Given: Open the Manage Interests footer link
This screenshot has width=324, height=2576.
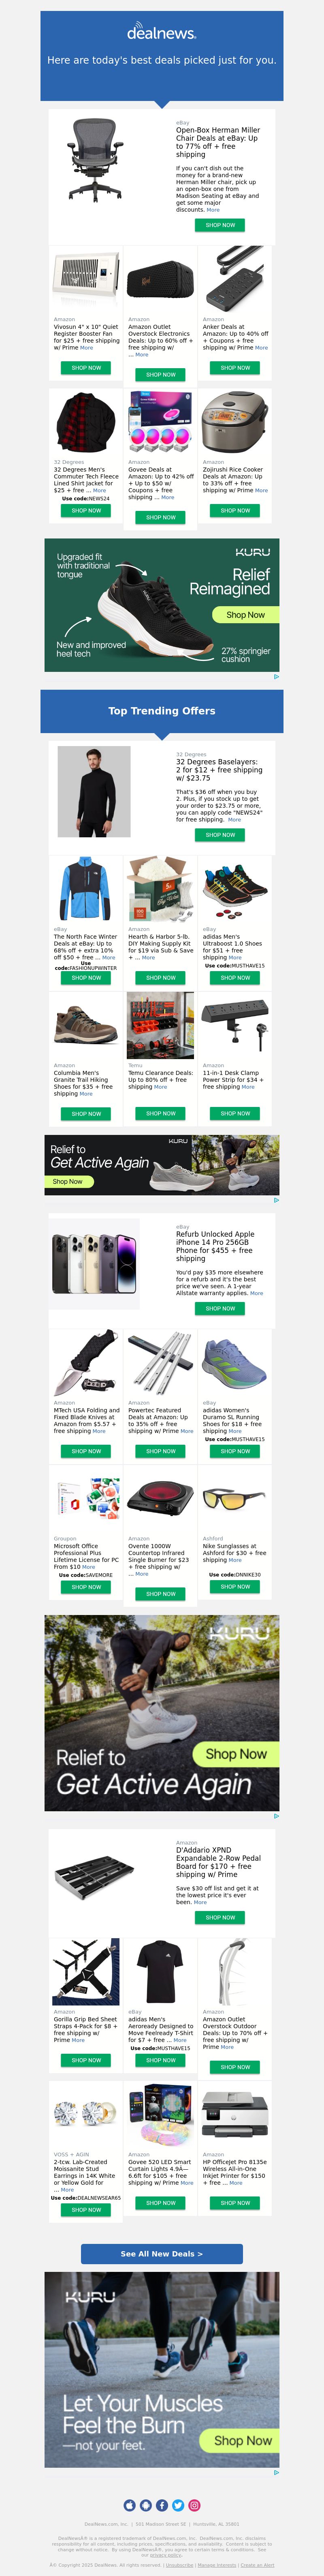Looking at the screenshot, I should (217, 2565).
